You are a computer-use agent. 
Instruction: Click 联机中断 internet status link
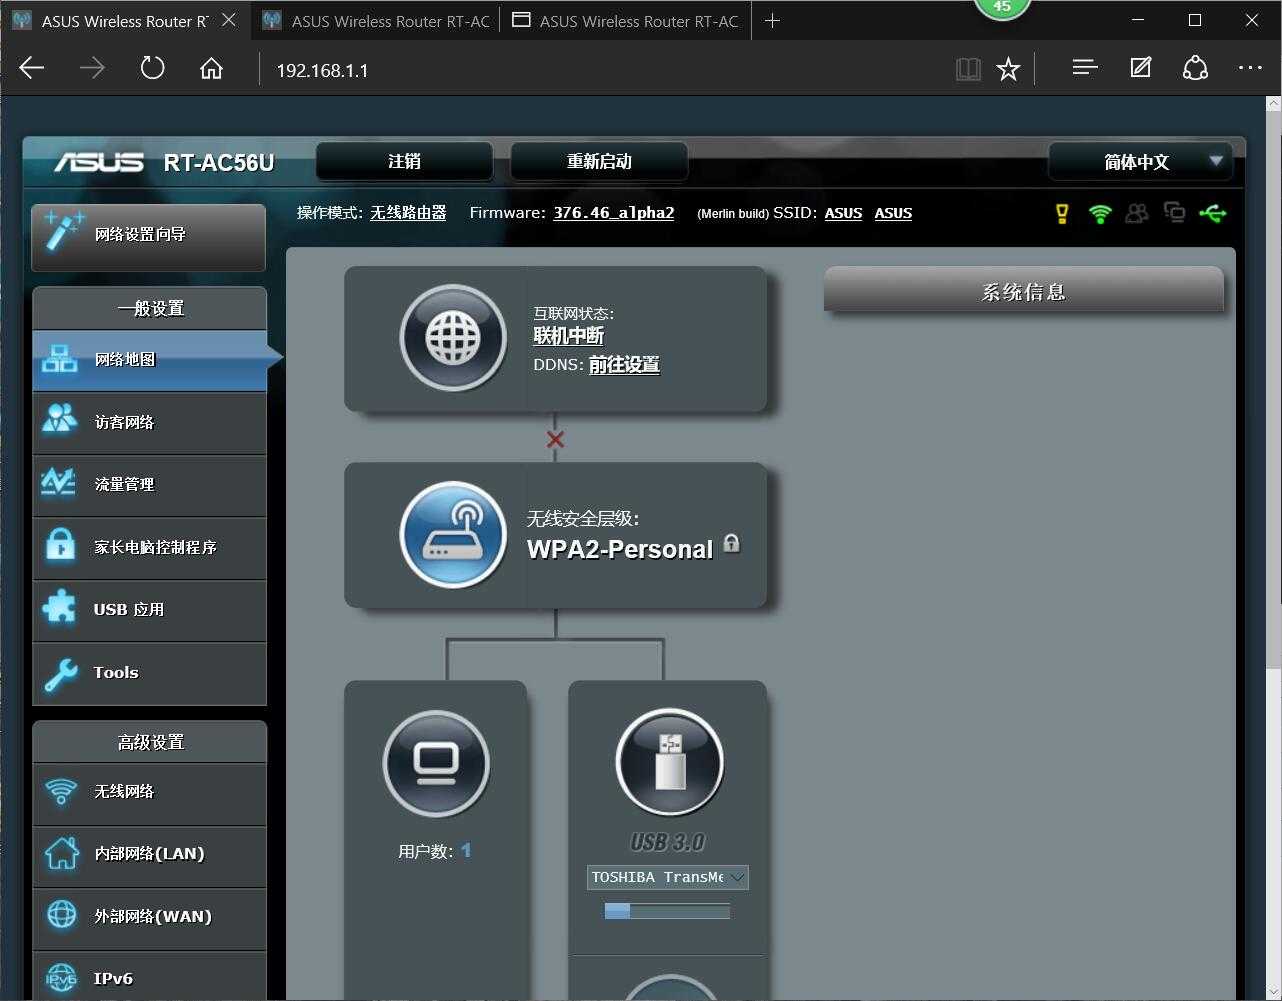[x=568, y=336]
